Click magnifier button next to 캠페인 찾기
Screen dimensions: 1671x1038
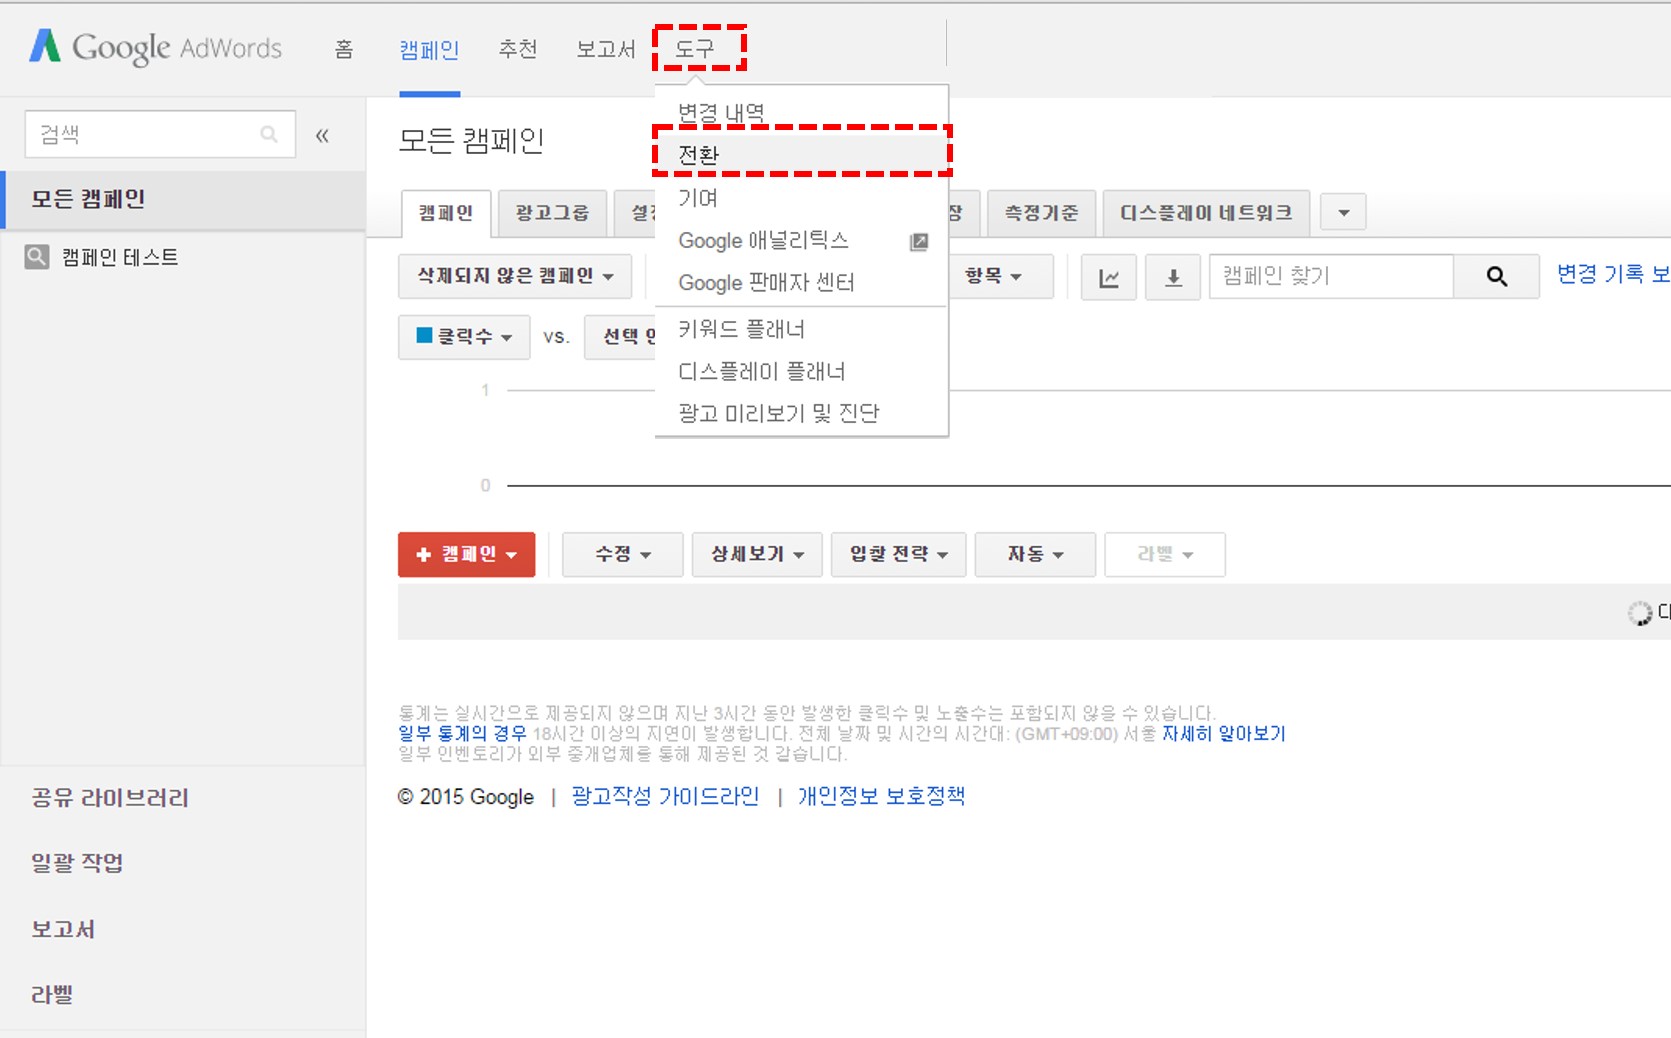click(x=1496, y=277)
